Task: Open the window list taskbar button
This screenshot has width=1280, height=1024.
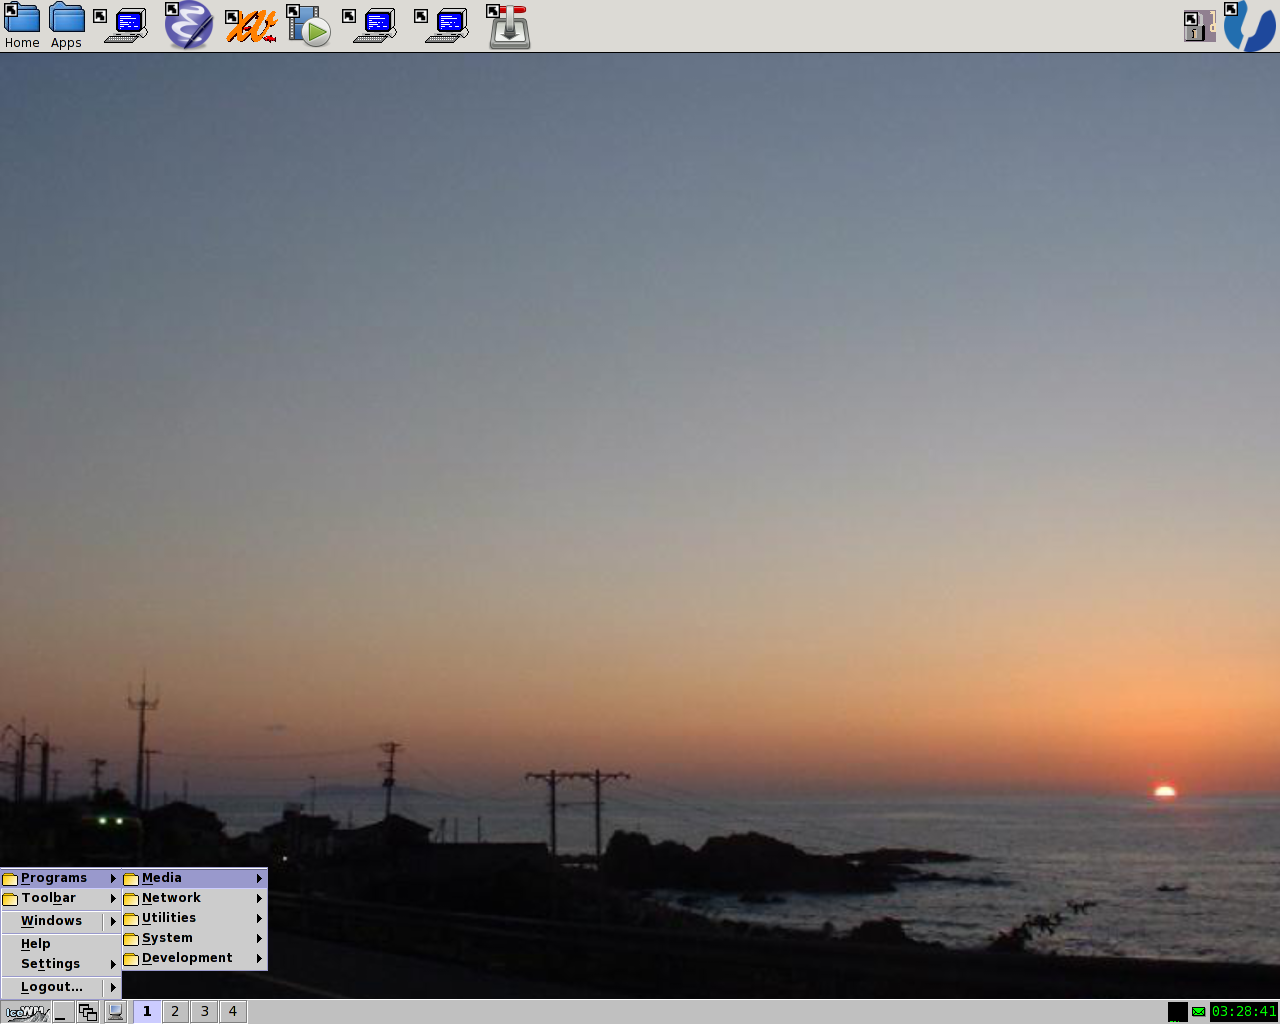Action: [x=88, y=1012]
